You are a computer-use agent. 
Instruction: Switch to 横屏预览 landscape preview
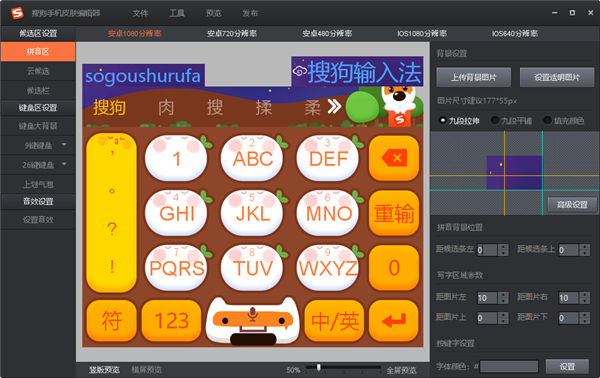click(147, 370)
